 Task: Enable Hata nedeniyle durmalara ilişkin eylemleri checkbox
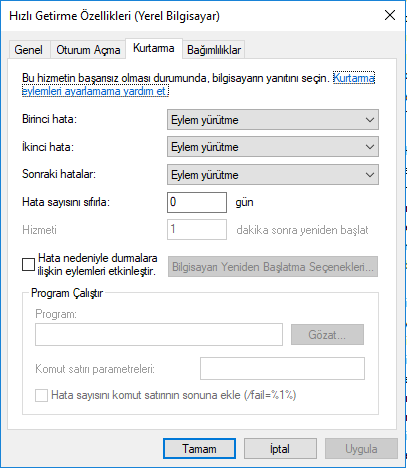[x=28, y=265]
